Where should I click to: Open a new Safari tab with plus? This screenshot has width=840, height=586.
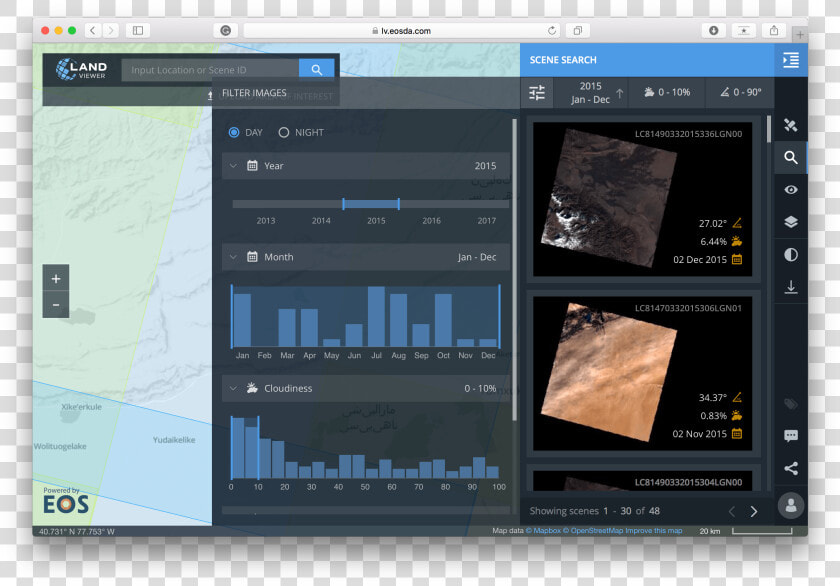point(800,34)
